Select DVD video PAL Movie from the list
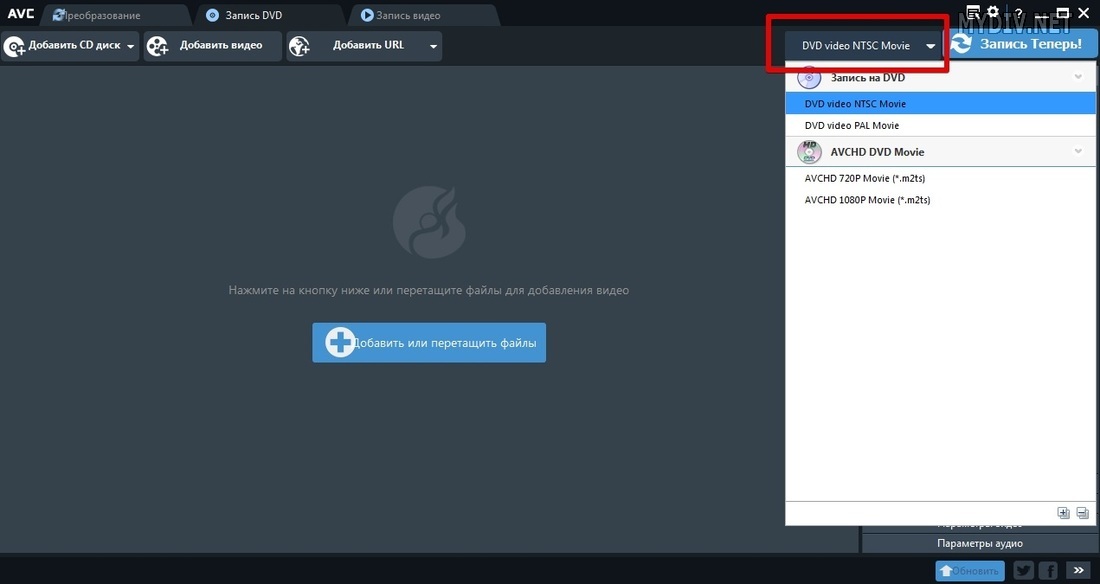 click(x=852, y=126)
